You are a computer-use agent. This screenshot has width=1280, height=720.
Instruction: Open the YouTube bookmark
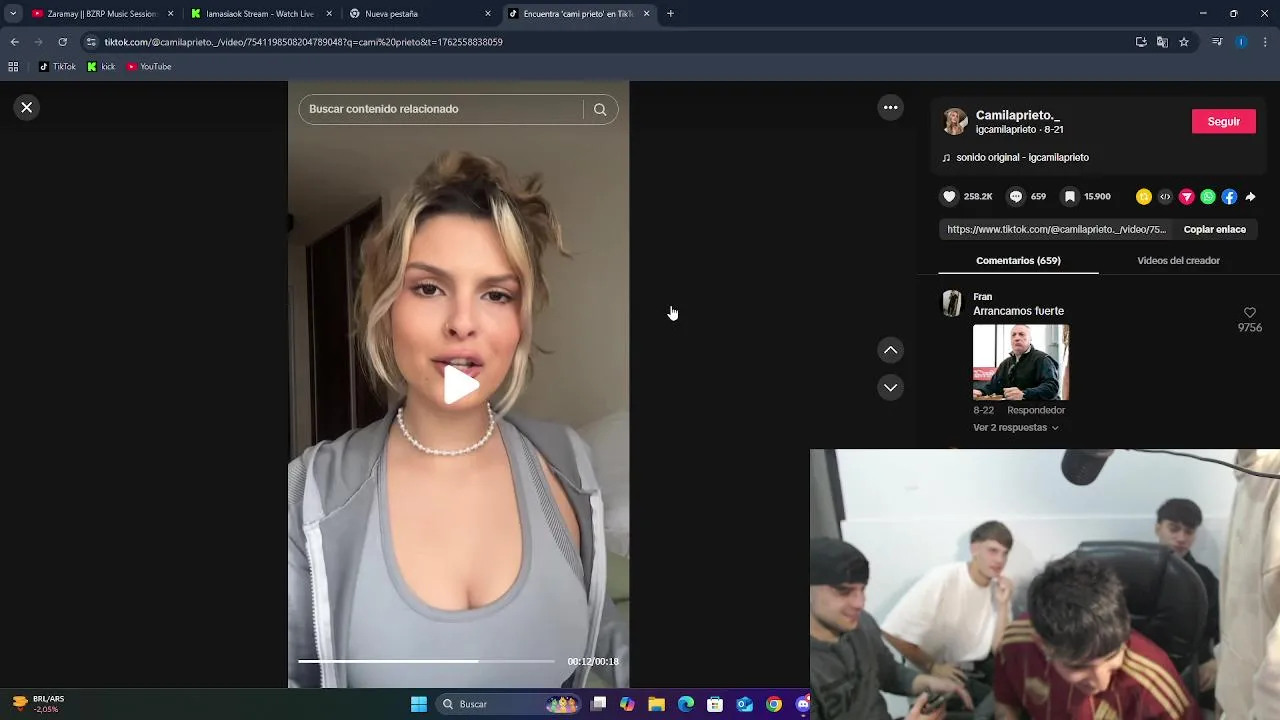(149, 67)
